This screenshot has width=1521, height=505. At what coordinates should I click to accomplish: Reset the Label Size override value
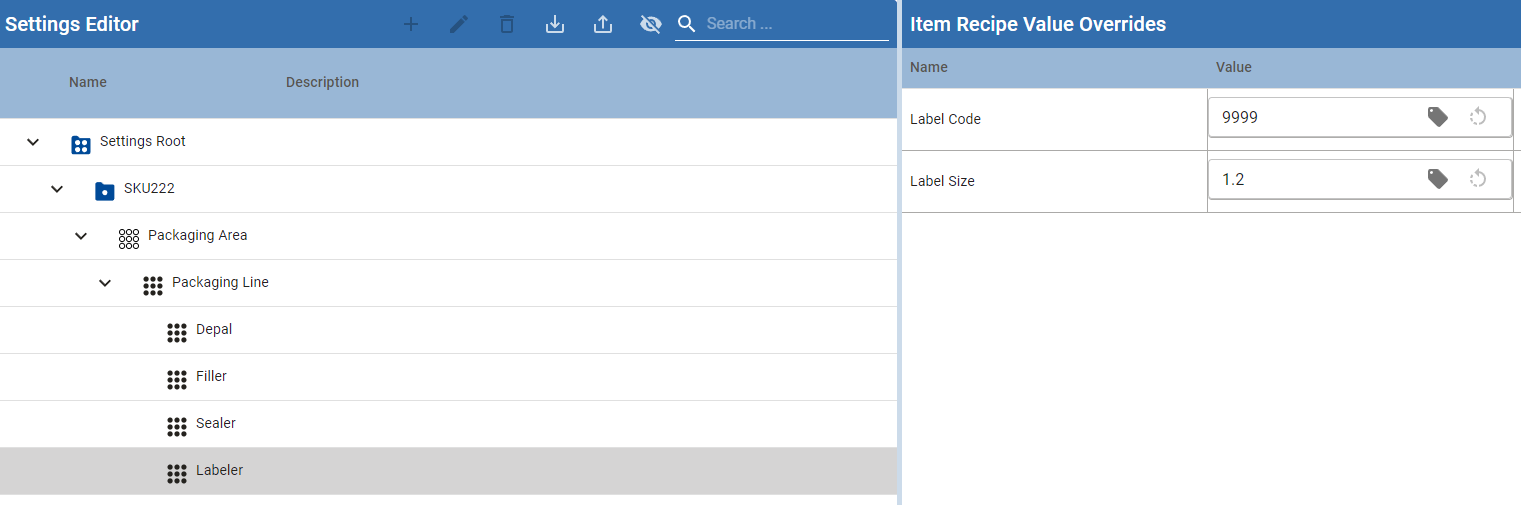(x=1478, y=179)
